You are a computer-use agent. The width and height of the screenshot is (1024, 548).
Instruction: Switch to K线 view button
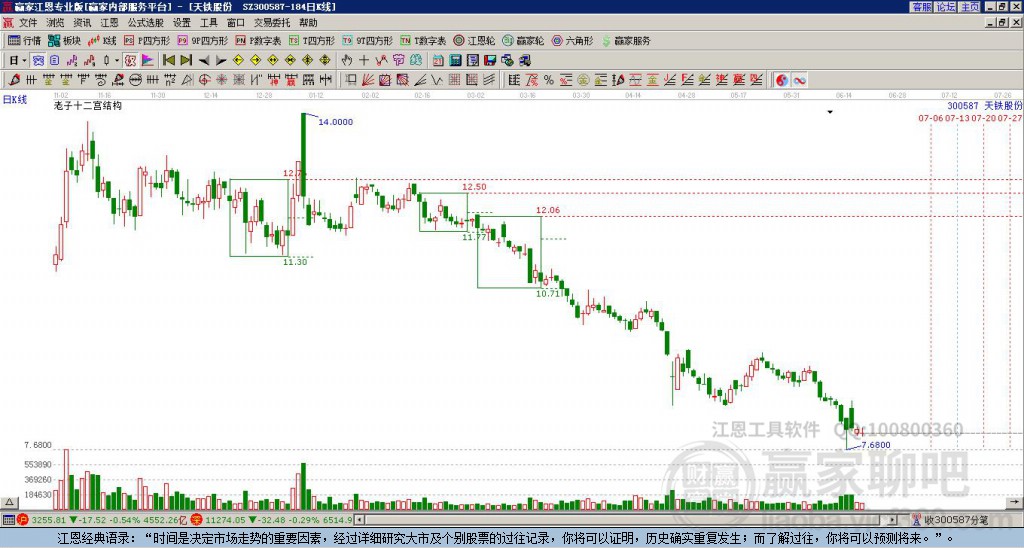[x=103, y=40]
